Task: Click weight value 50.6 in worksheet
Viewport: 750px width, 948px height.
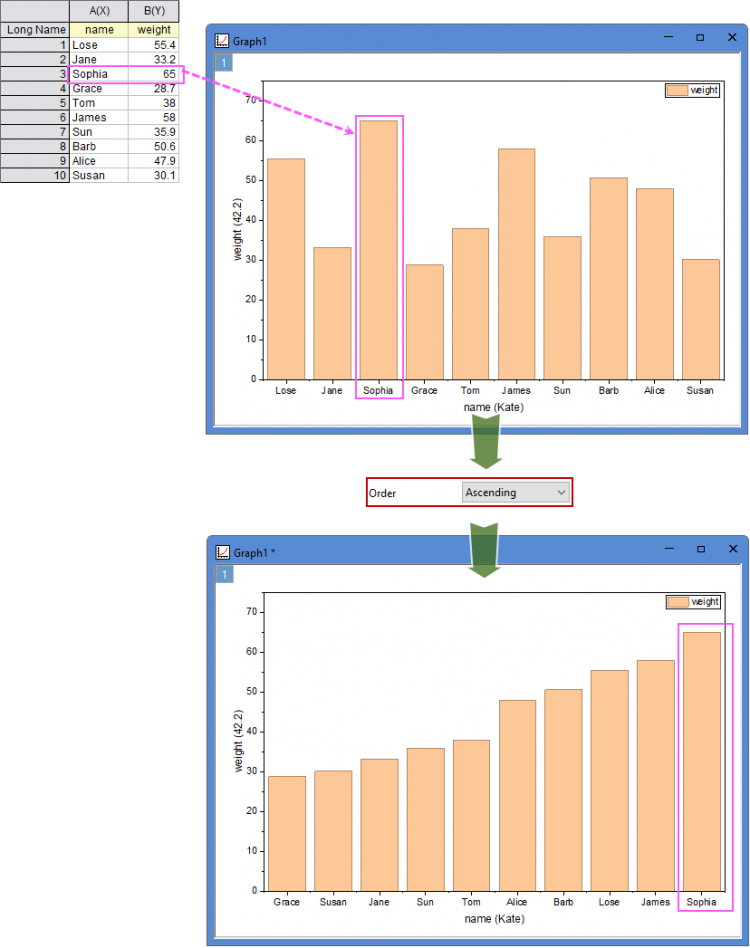Action: coord(154,146)
